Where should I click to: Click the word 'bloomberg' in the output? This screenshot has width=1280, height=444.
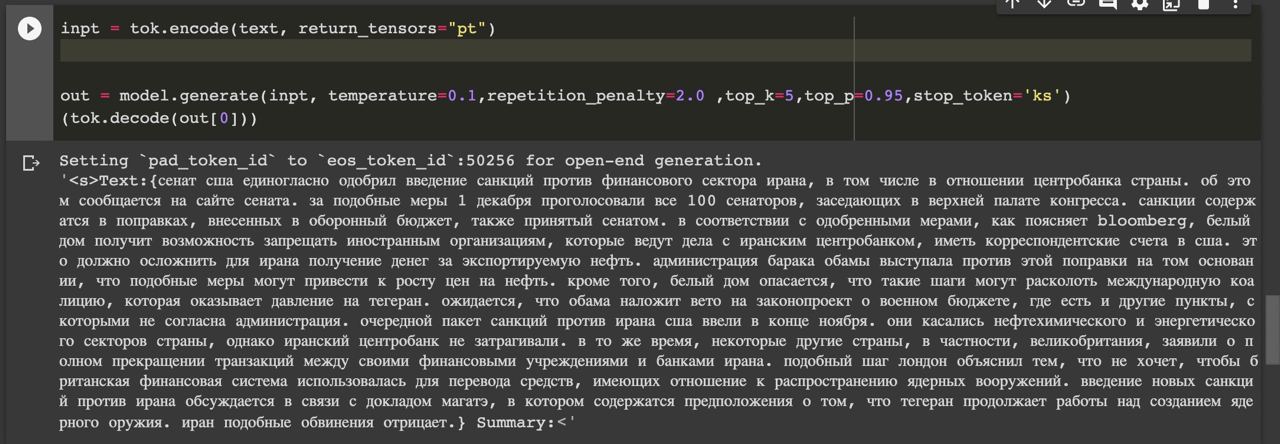click(x=1144, y=220)
